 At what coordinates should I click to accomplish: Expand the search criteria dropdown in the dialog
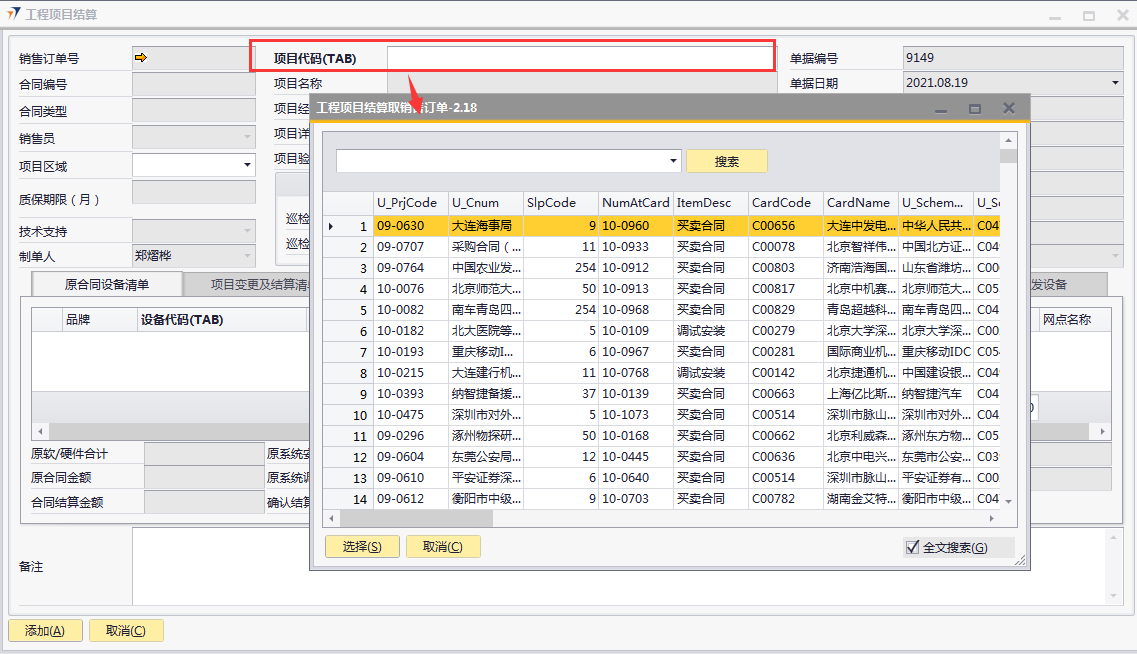[x=673, y=161]
